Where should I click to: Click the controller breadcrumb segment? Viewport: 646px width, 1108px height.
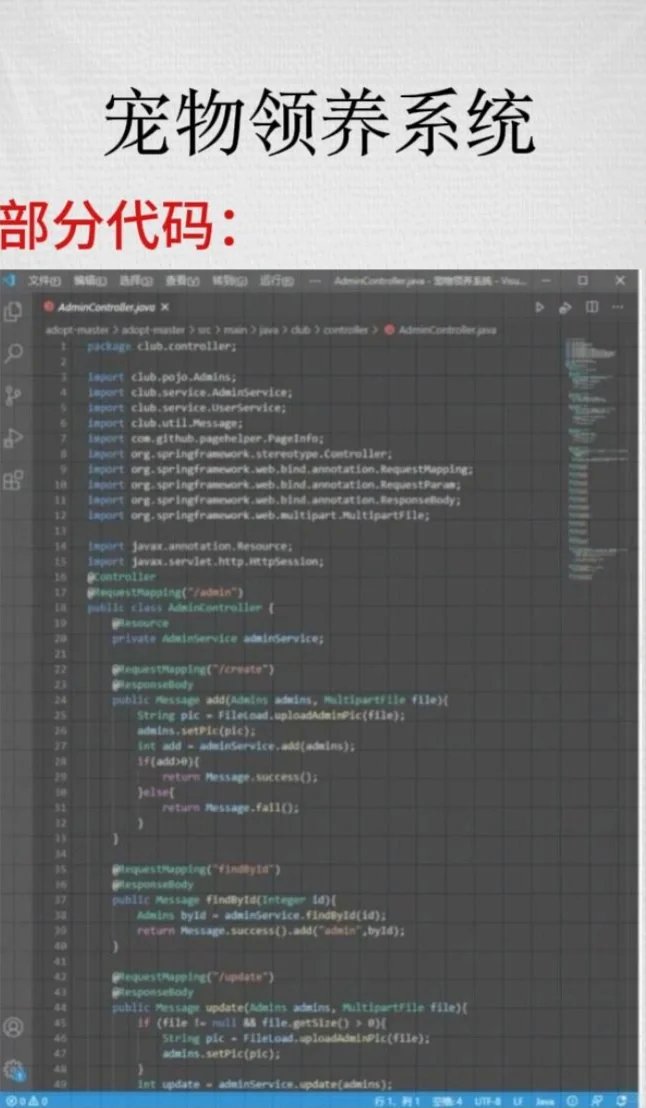coord(346,330)
